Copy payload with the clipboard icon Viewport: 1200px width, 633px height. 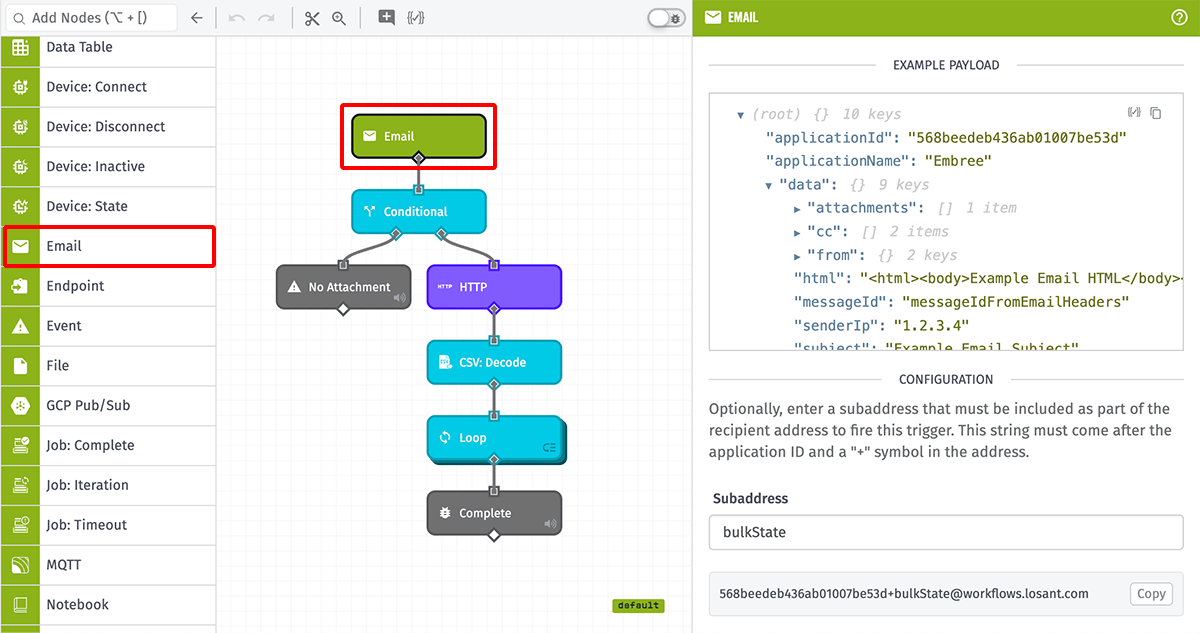[1156, 113]
